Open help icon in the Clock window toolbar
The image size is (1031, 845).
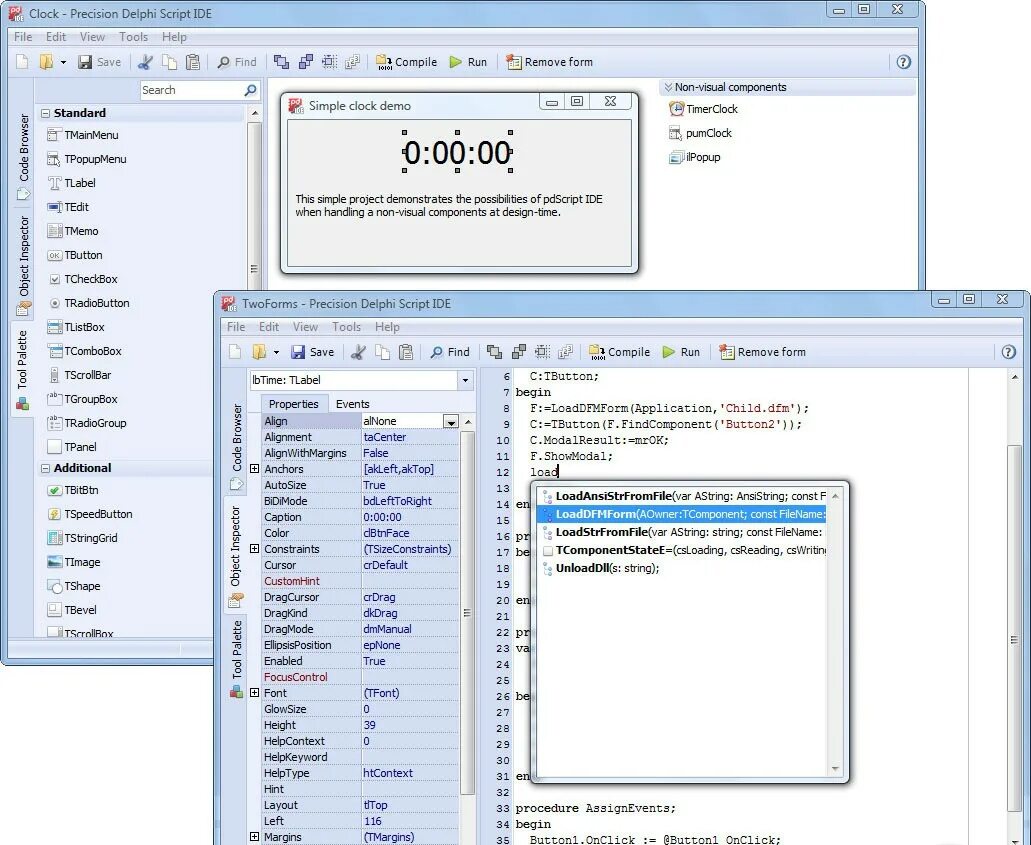(903, 62)
